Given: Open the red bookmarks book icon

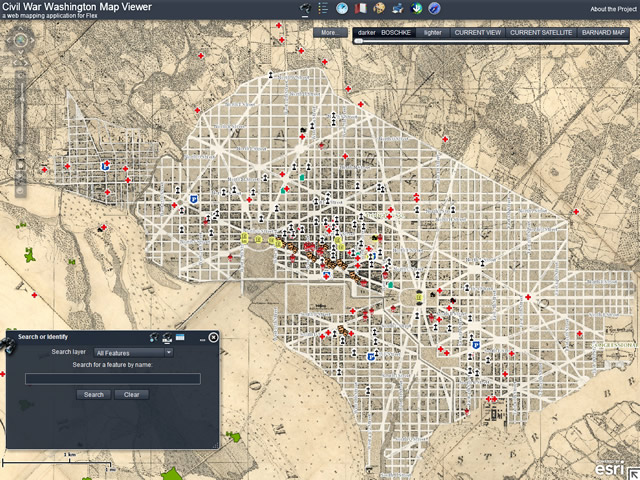Looking at the screenshot, I should point(363,8).
